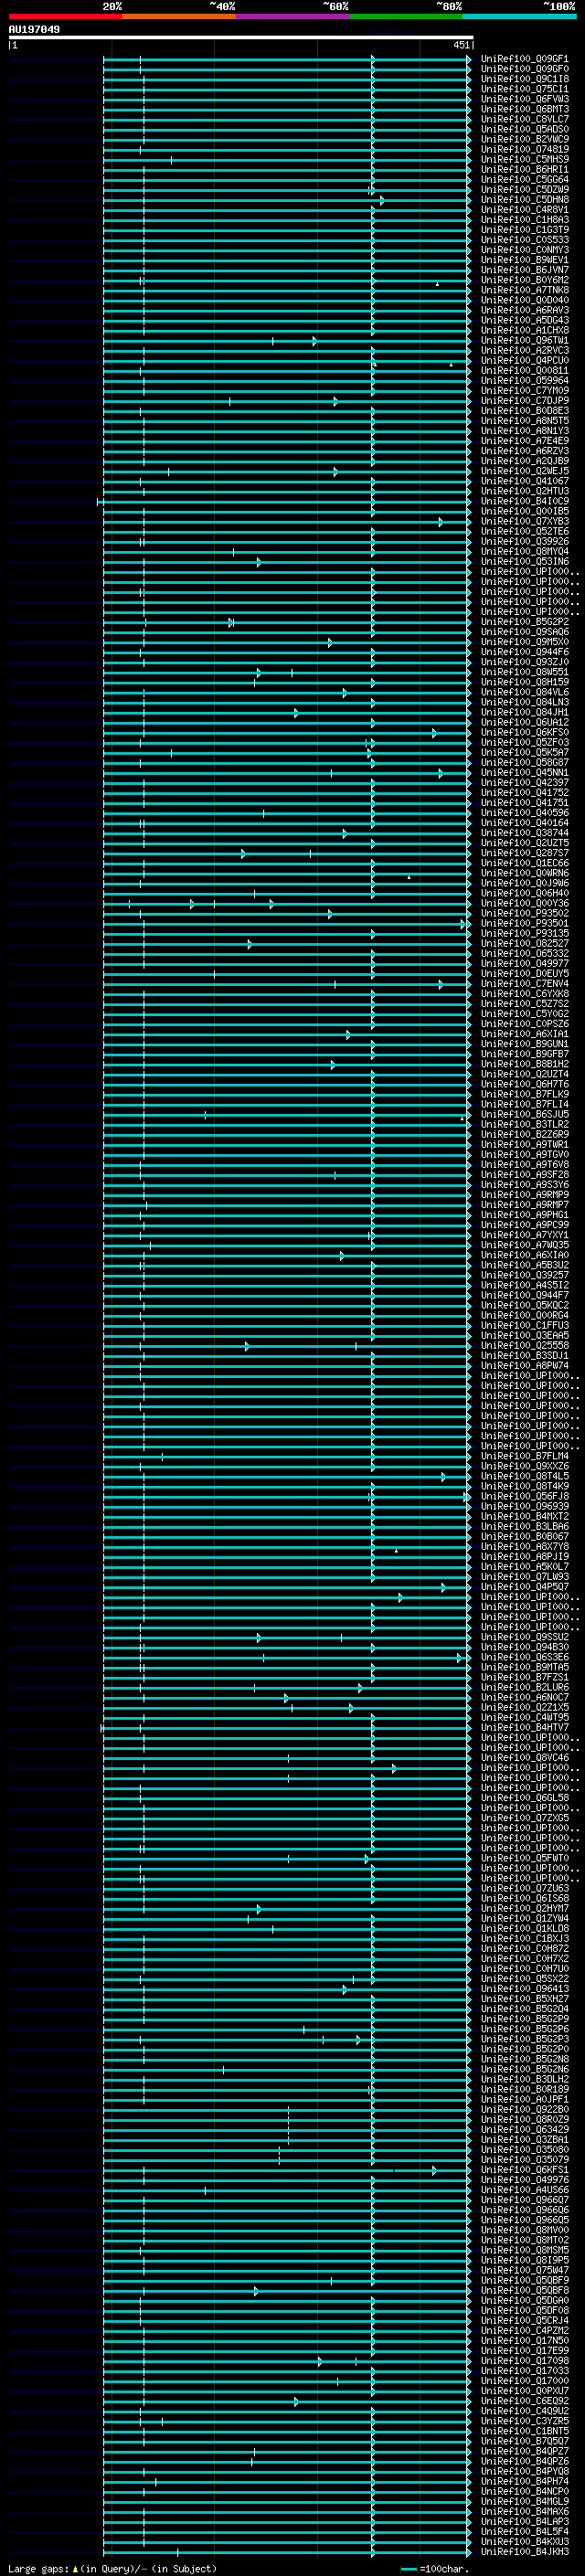Click the UniRef100_Q7XYB3 label
Image resolution: width=585 pixels, height=2576 pixels.
(x=525, y=522)
